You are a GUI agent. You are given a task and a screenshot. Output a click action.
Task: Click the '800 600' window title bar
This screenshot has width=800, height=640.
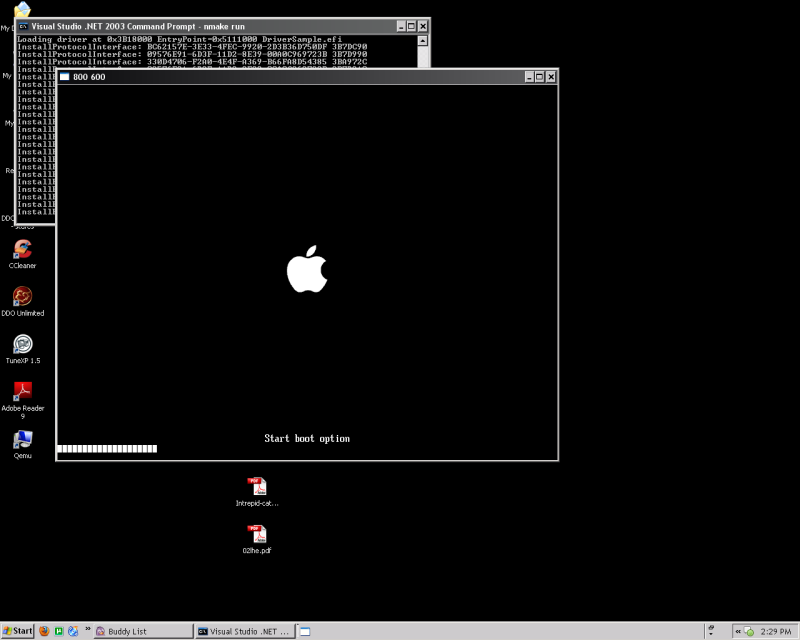click(307, 77)
